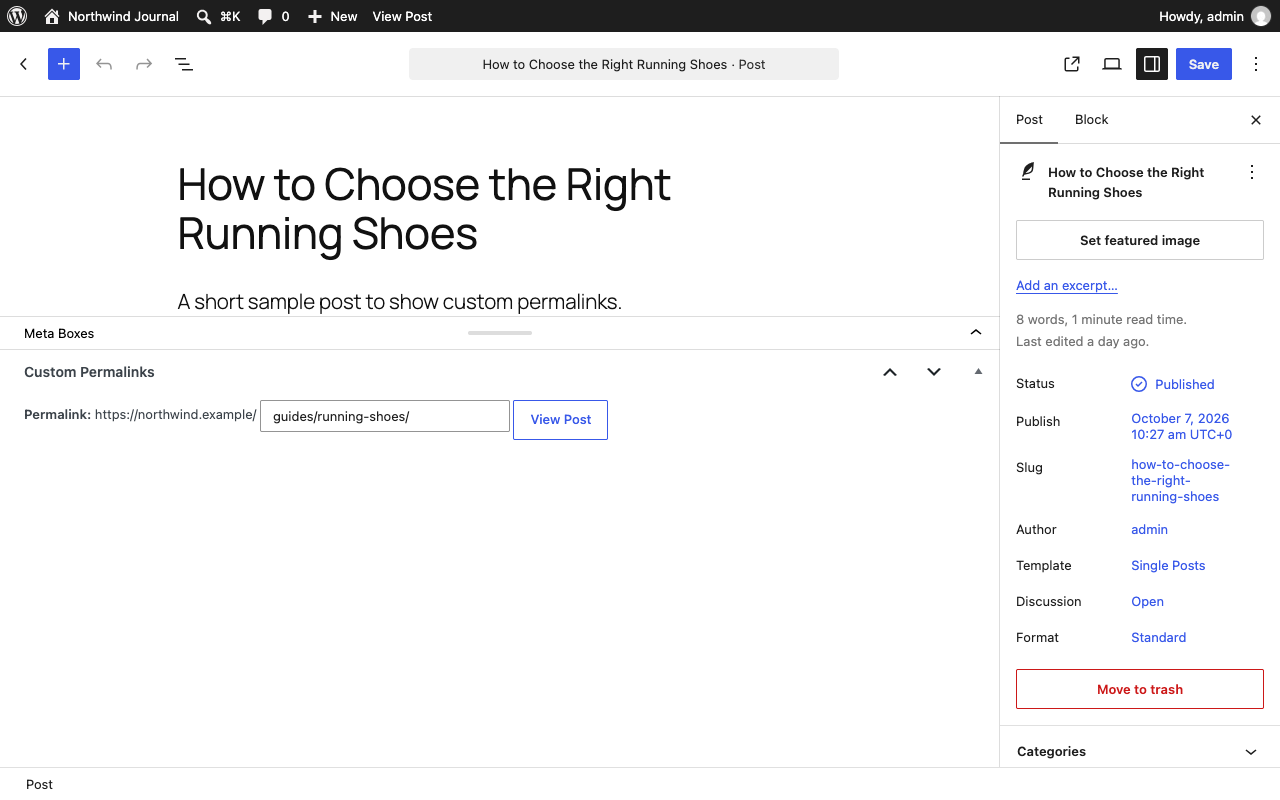Click the New content plus item

pos(332,16)
